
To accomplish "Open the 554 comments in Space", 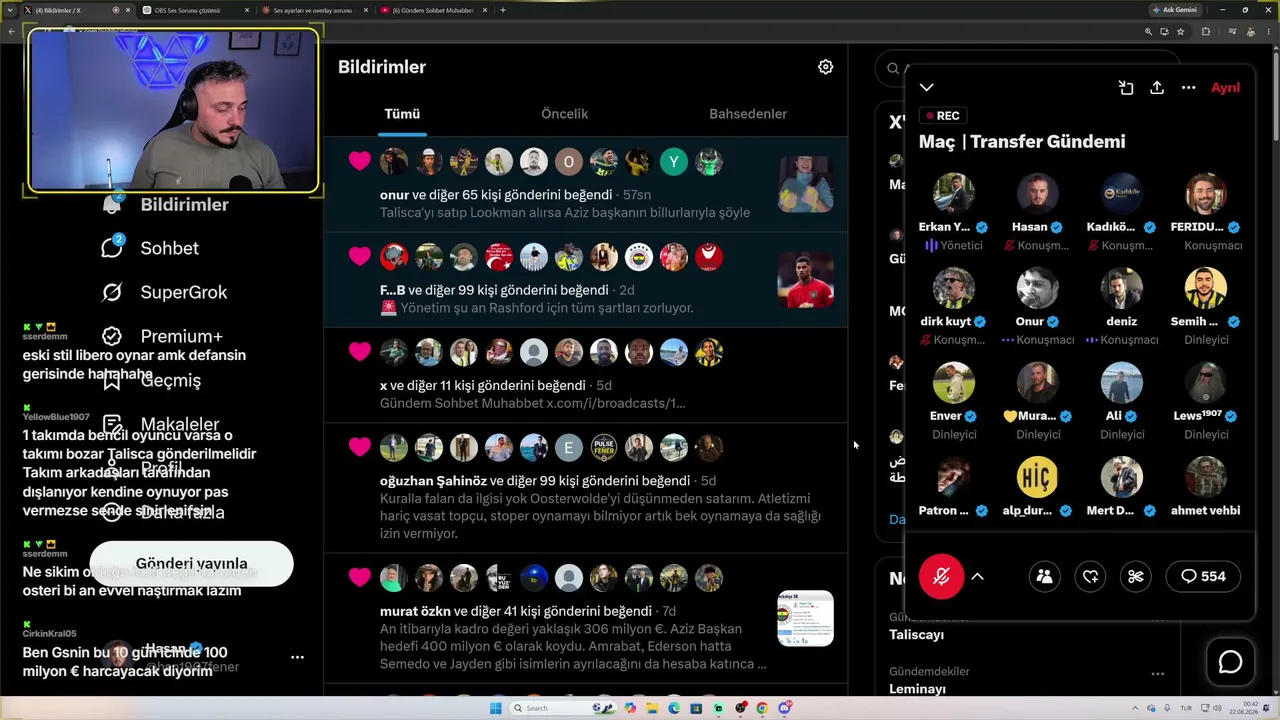I will 1203,576.
